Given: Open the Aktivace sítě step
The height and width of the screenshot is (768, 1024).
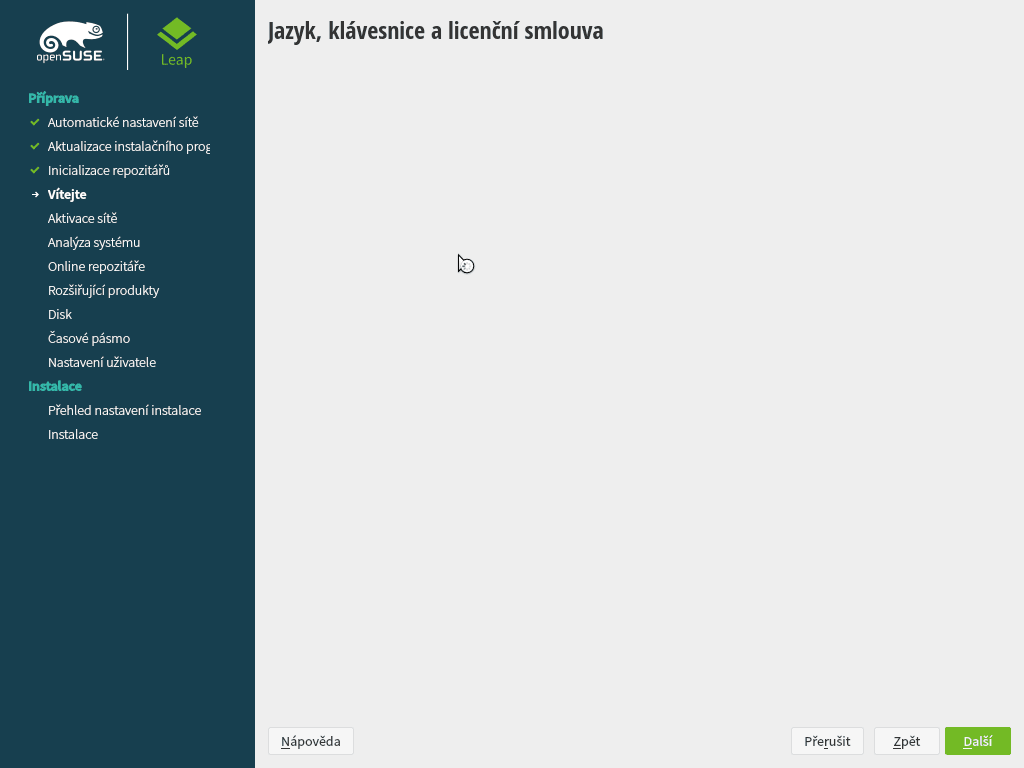Looking at the screenshot, I should click(x=83, y=218).
